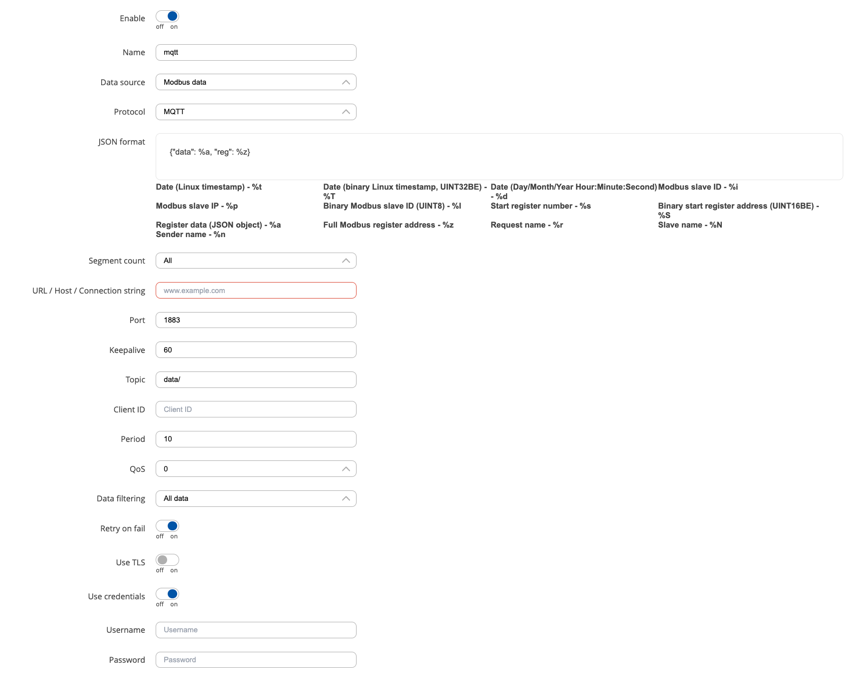Focus the Password input field
This screenshot has width=855, height=678.
coord(255,660)
